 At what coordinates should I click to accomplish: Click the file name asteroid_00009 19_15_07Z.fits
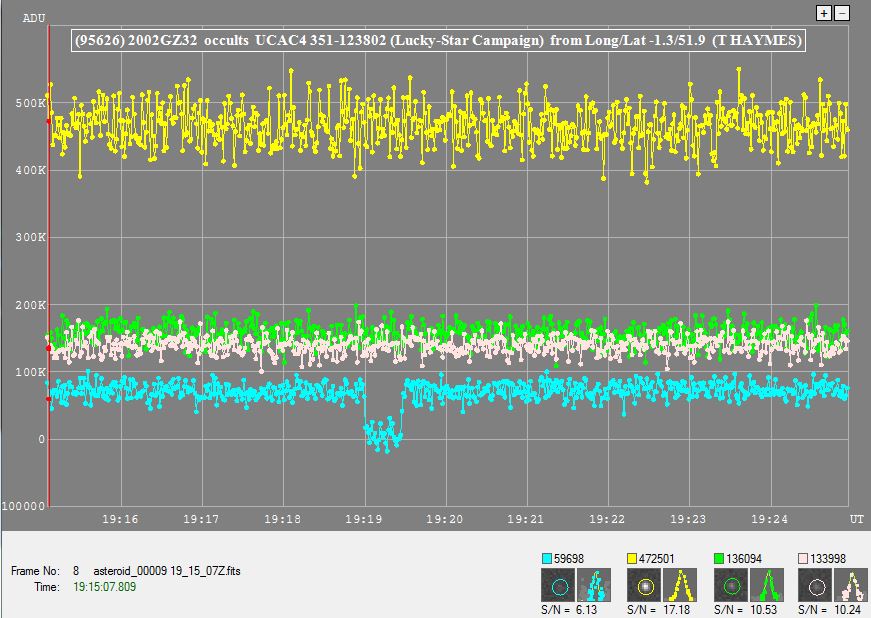[167, 571]
